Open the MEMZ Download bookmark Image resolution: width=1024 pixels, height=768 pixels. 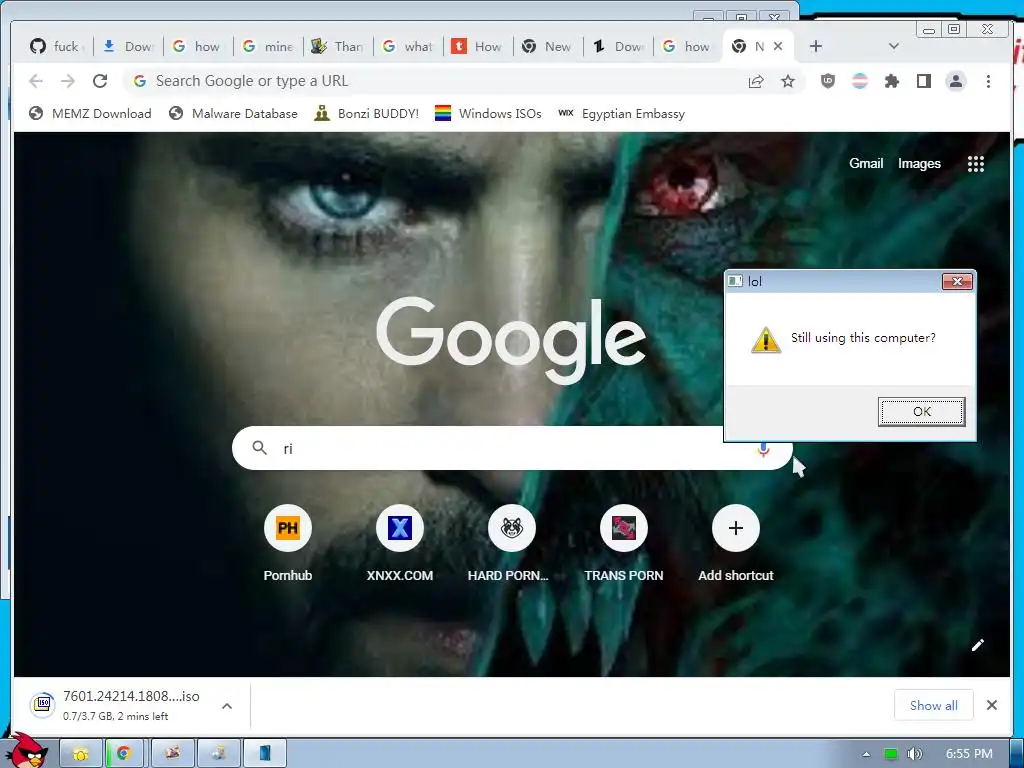(90, 114)
